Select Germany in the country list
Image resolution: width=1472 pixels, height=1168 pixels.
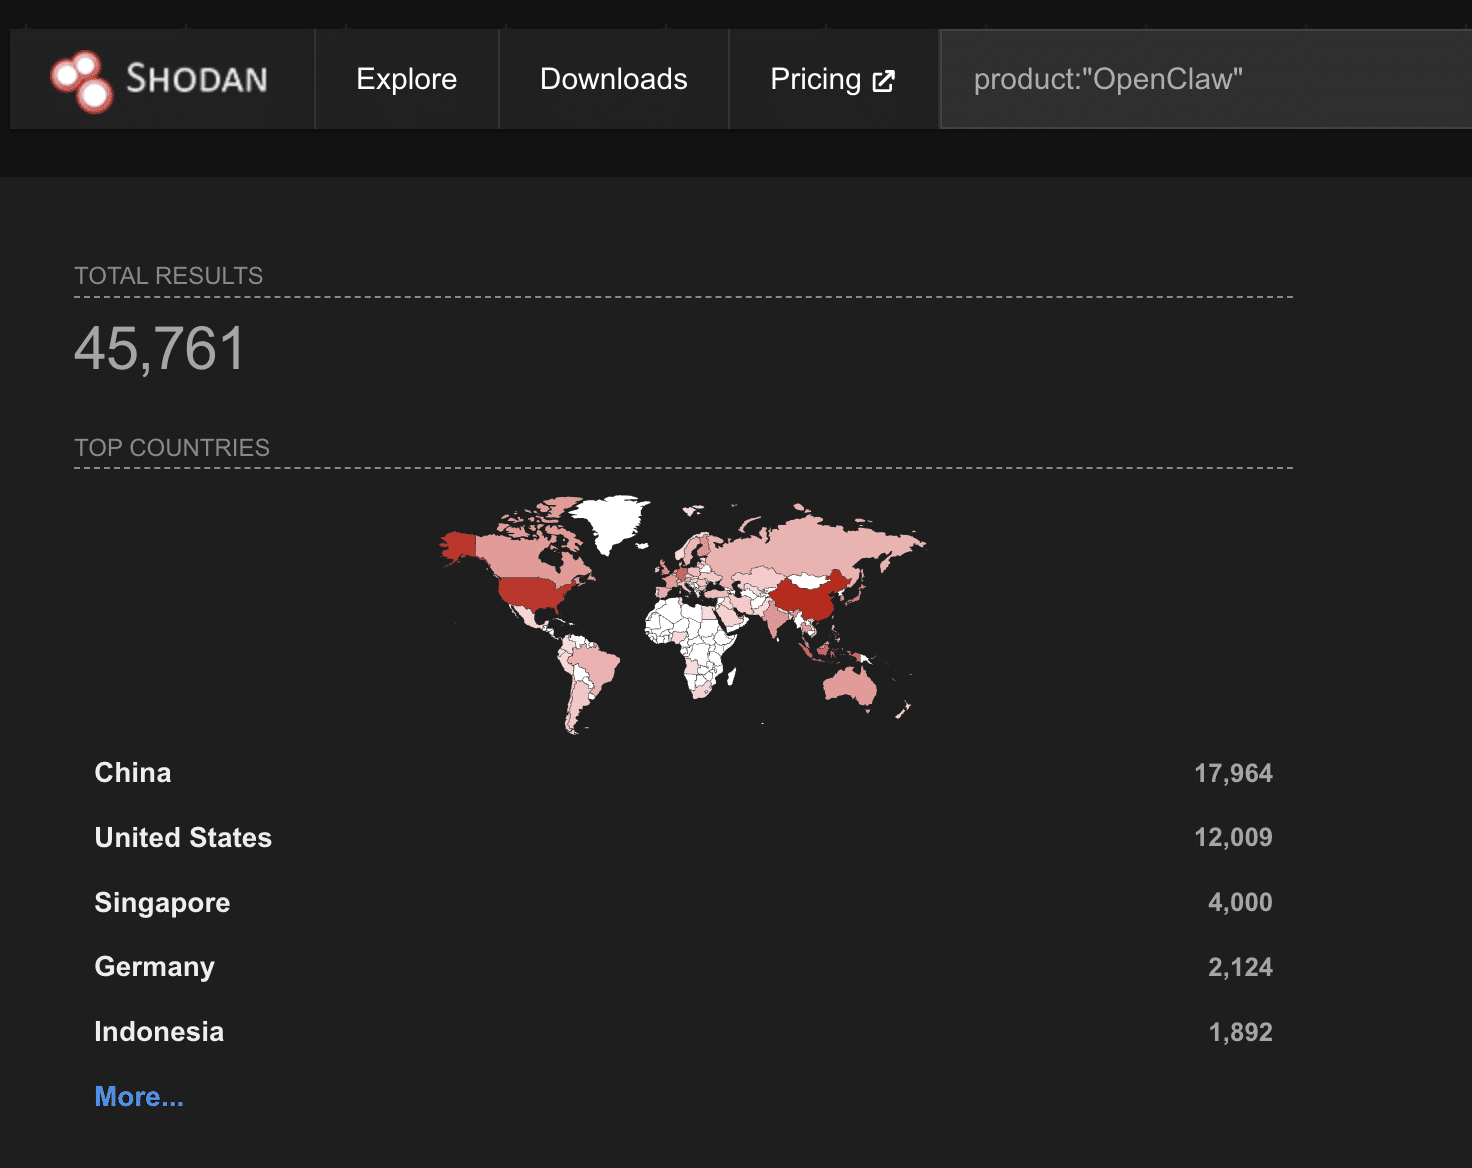(x=154, y=967)
